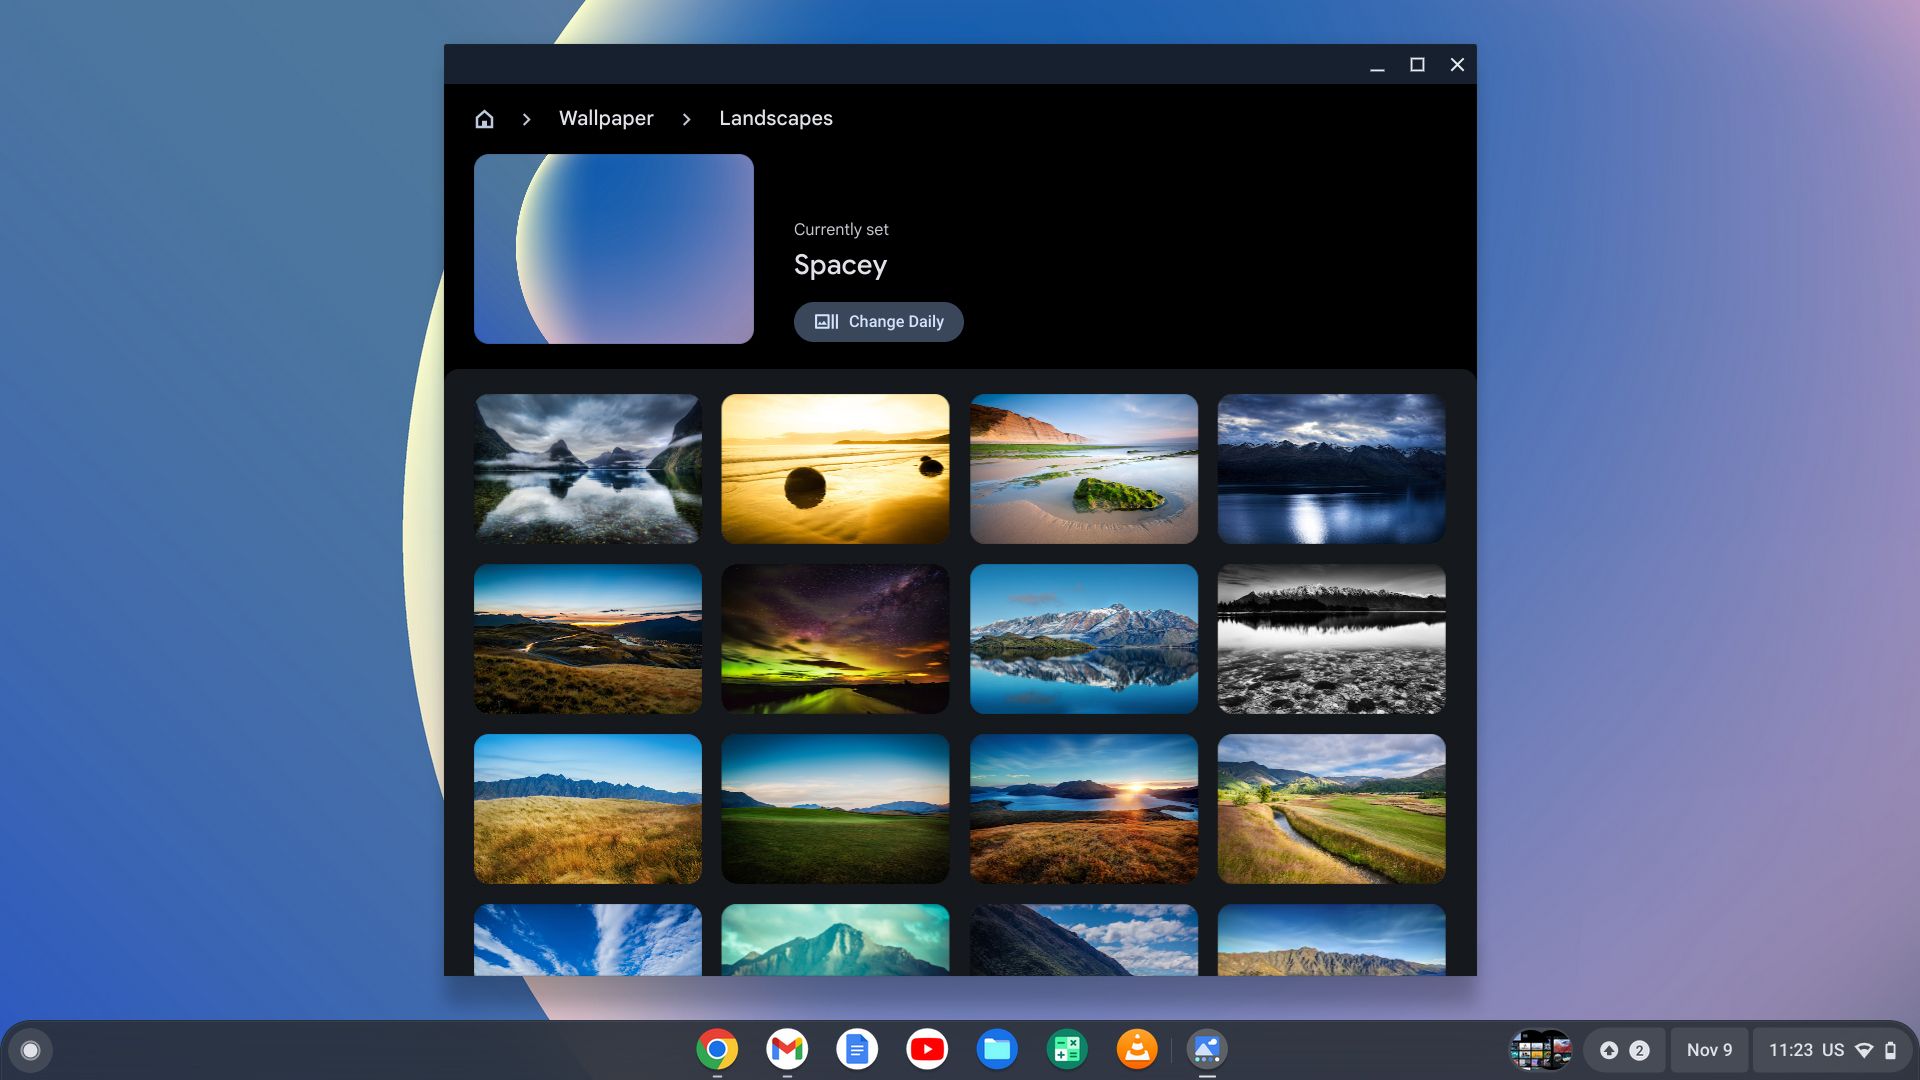This screenshot has width=1920, height=1080.
Task: Go to Wallpaper in the breadcrumb
Action: click(606, 118)
